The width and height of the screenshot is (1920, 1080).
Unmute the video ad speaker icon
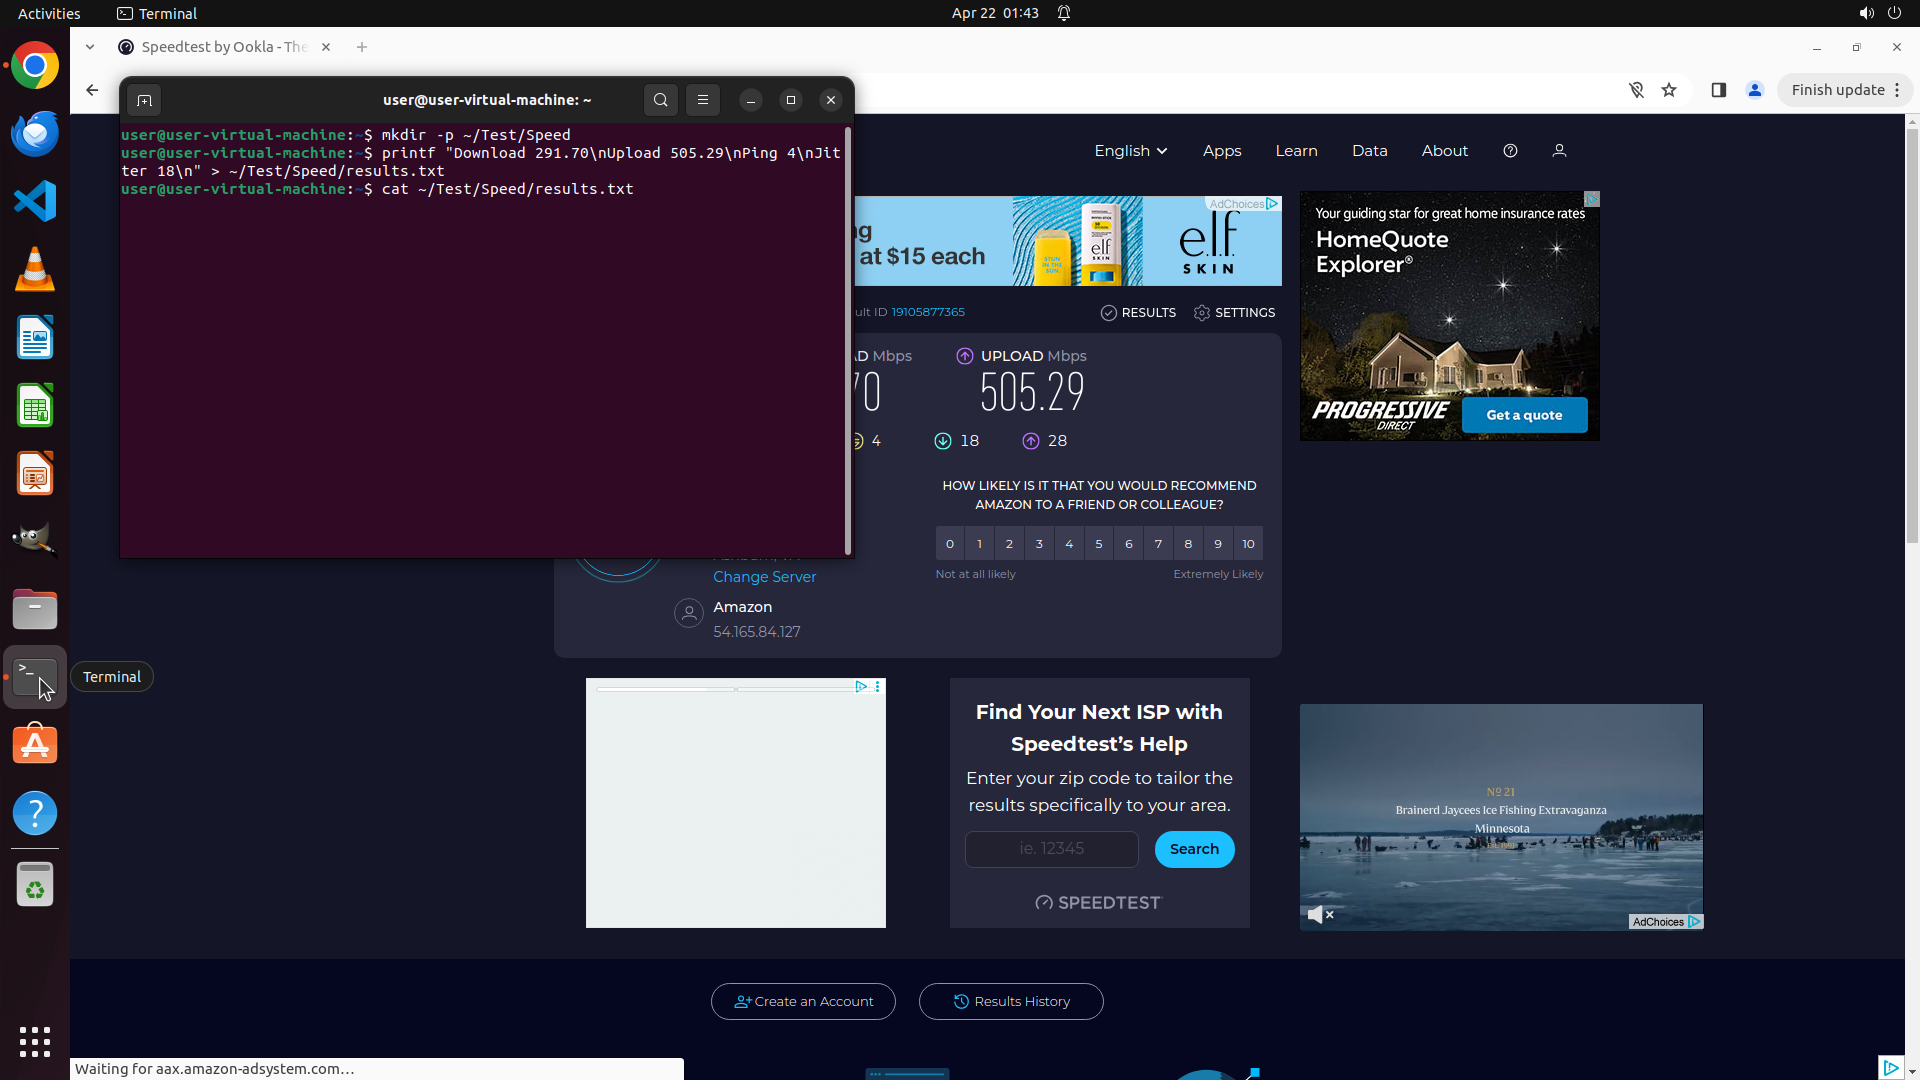pos(1319,914)
